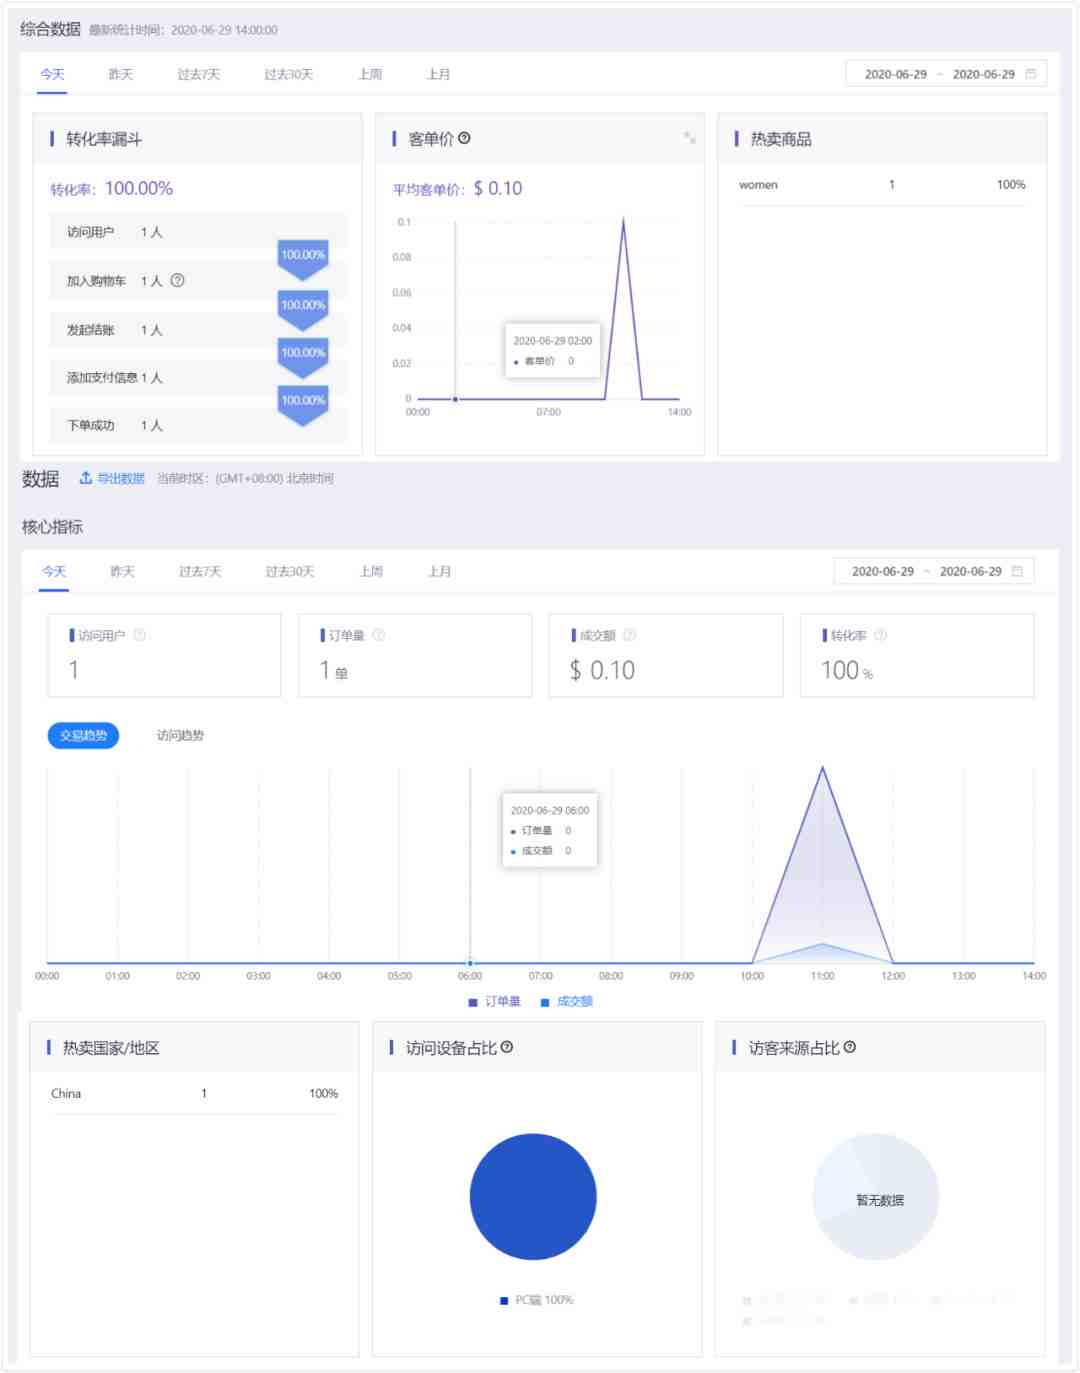The image size is (1080, 1373).
Task: Expand the 客单价 chart with the enlarge icon
Action: pyautogui.click(x=689, y=137)
